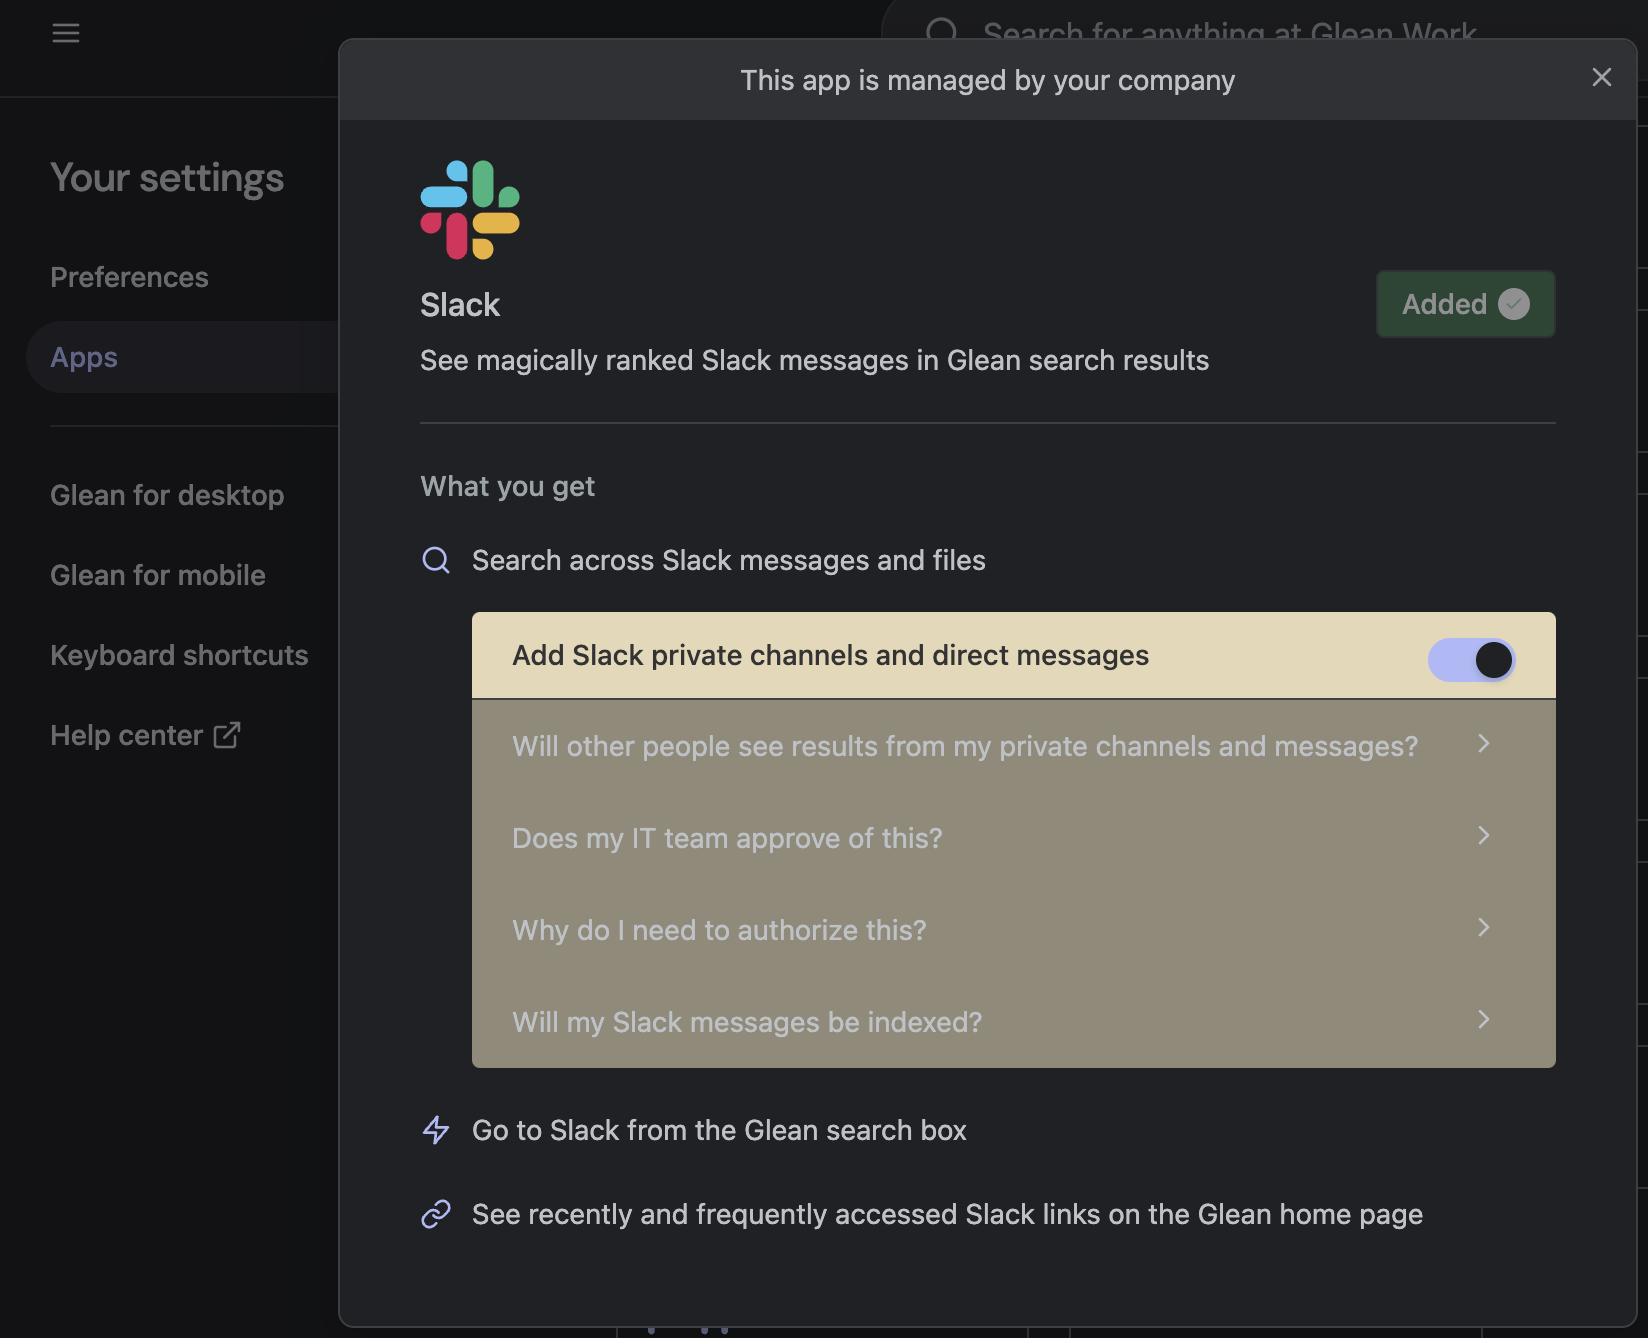Click the checkmark icon in Added button
The image size is (1648, 1338).
click(x=1514, y=304)
